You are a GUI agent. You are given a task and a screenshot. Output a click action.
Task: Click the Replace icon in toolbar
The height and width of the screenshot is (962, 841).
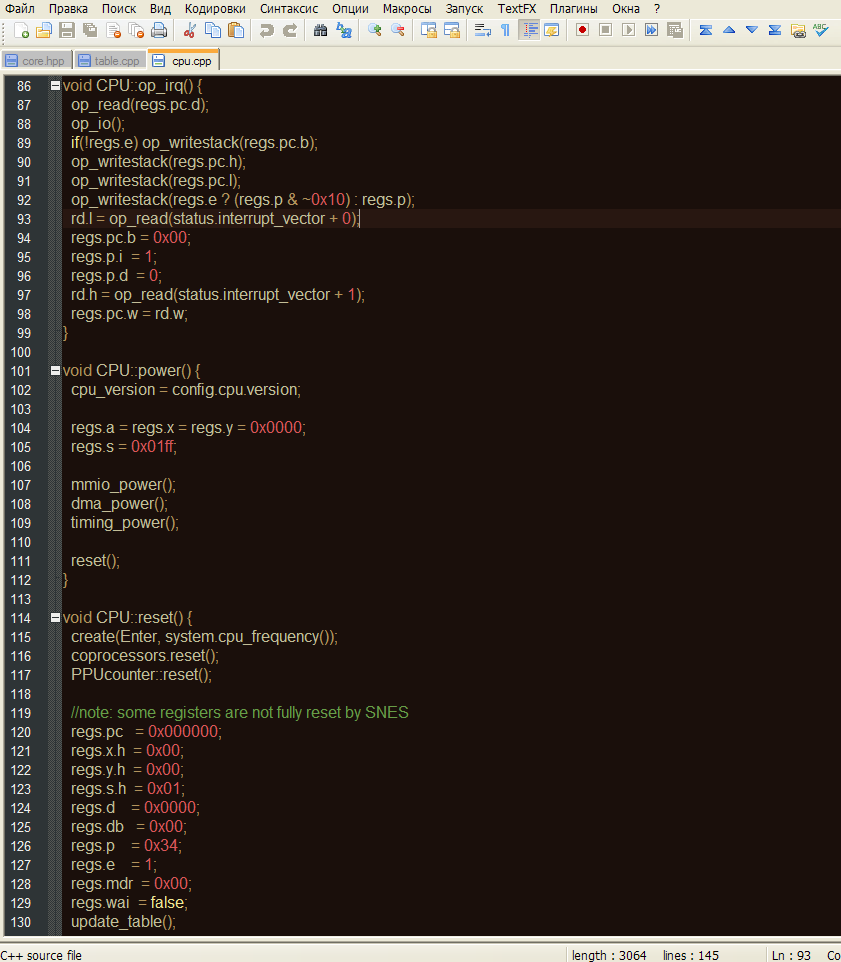(344, 30)
